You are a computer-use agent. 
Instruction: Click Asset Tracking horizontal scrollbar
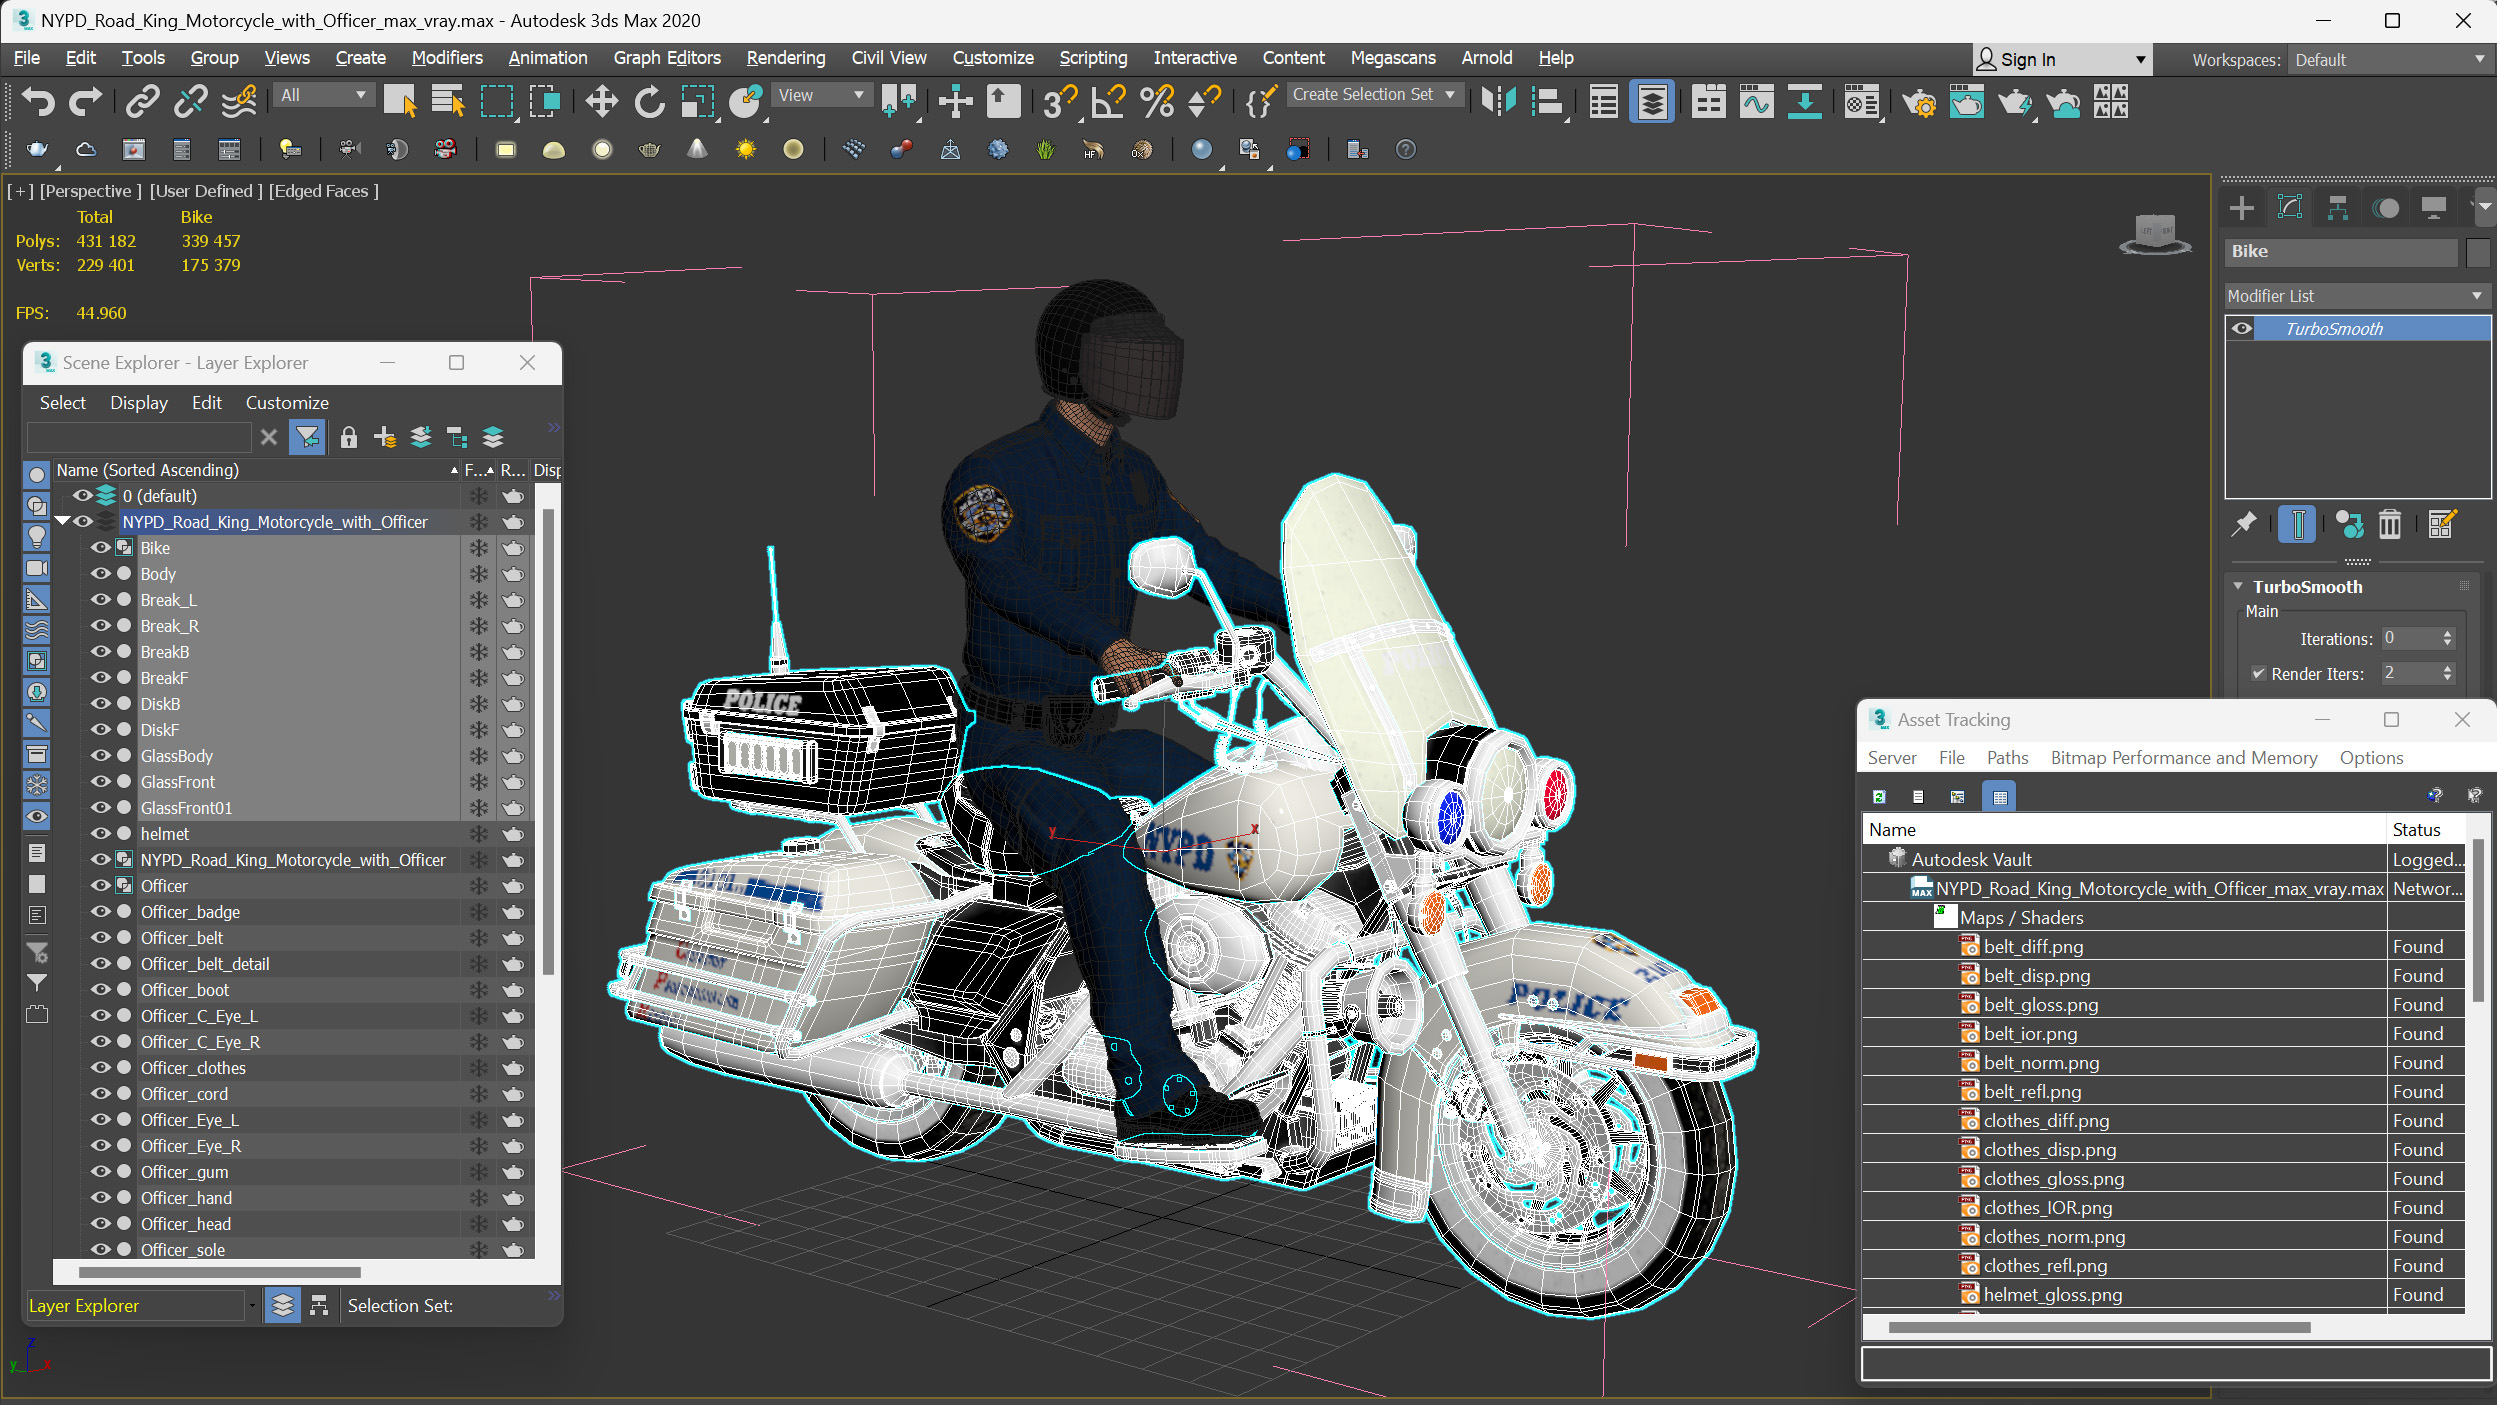coord(2099,1327)
